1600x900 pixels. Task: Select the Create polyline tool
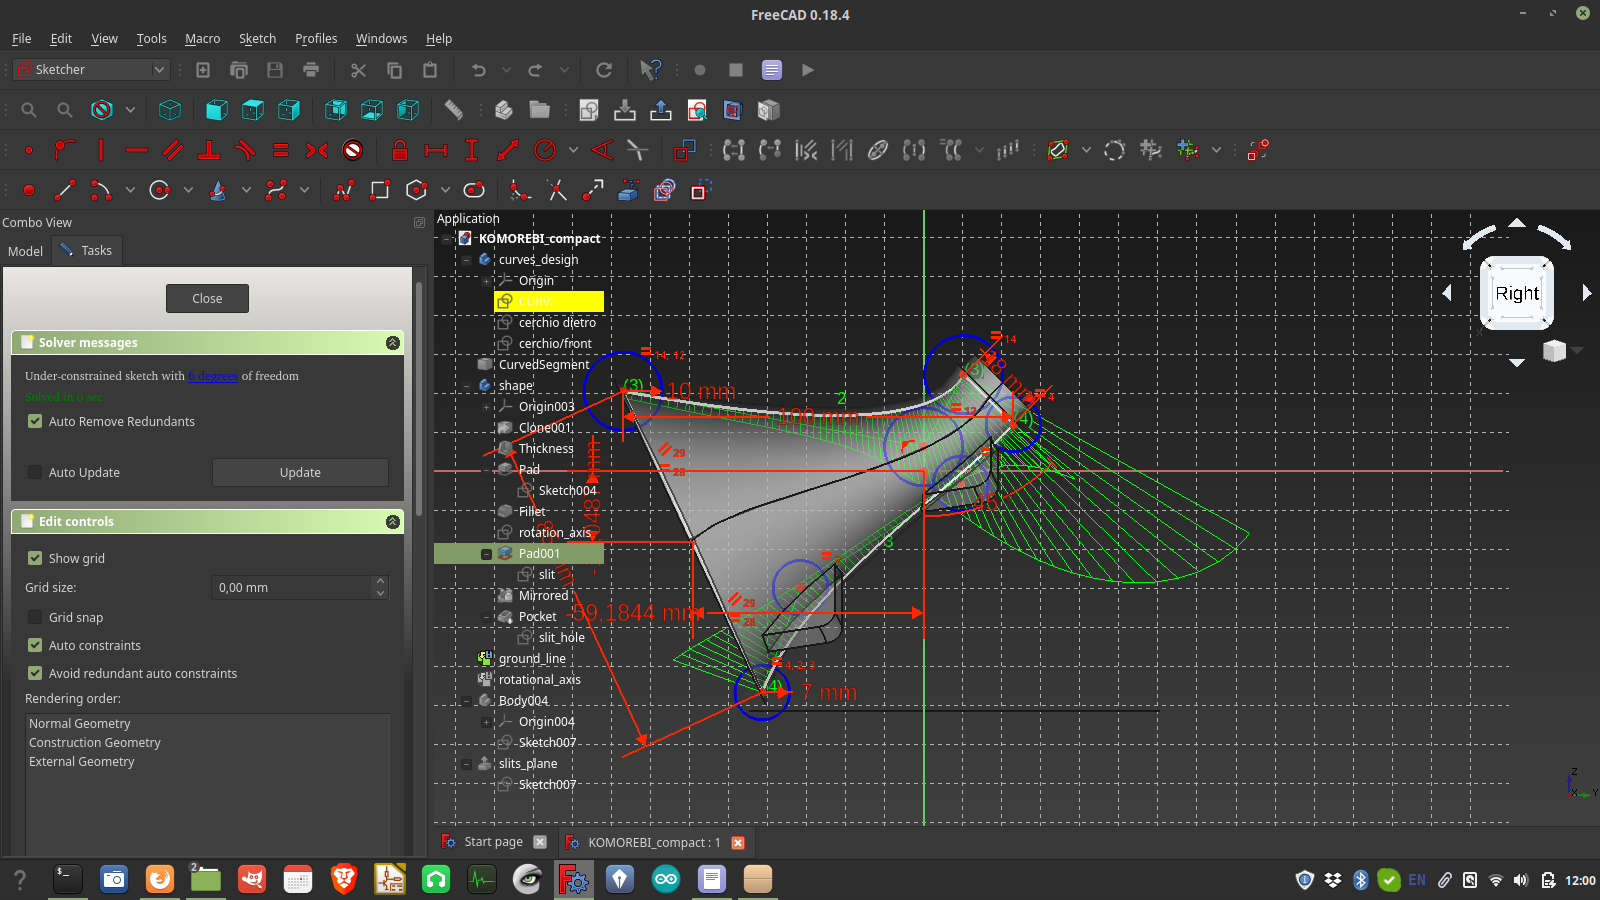[x=343, y=190]
